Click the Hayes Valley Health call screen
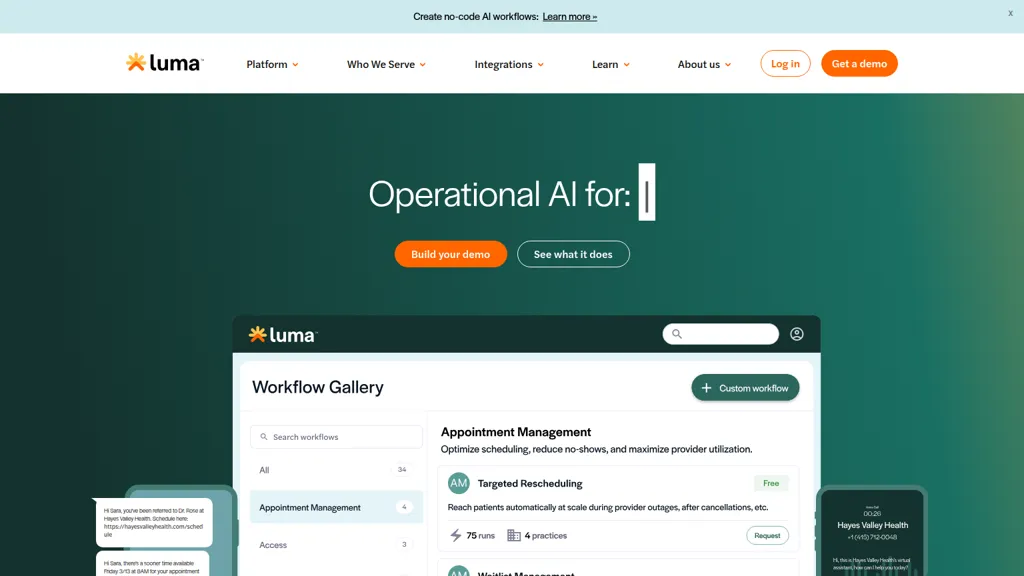This screenshot has height=576, width=1024. [x=872, y=532]
